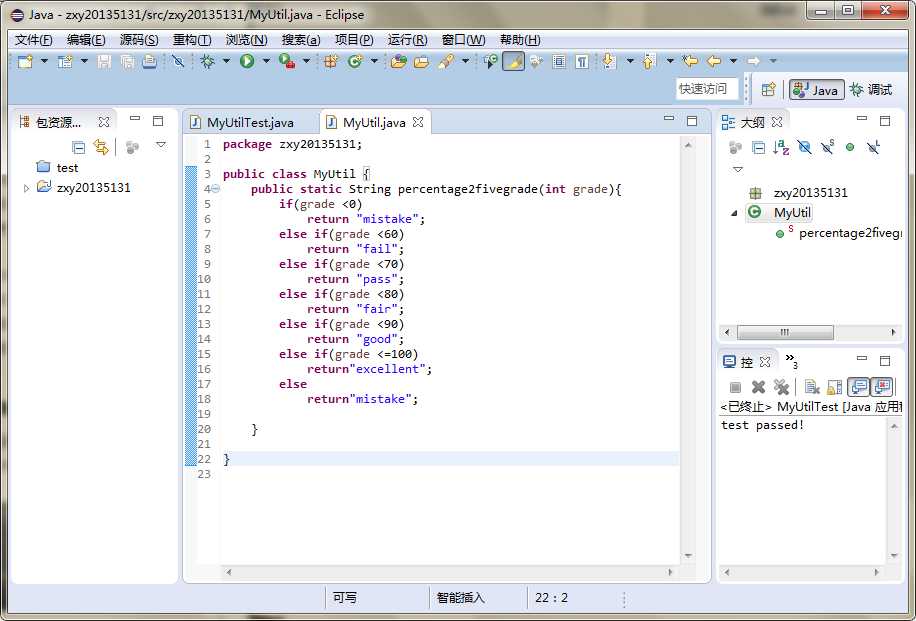The height and width of the screenshot is (621, 916).
Task: Open the 源码(S) menu
Action: [x=139, y=40]
